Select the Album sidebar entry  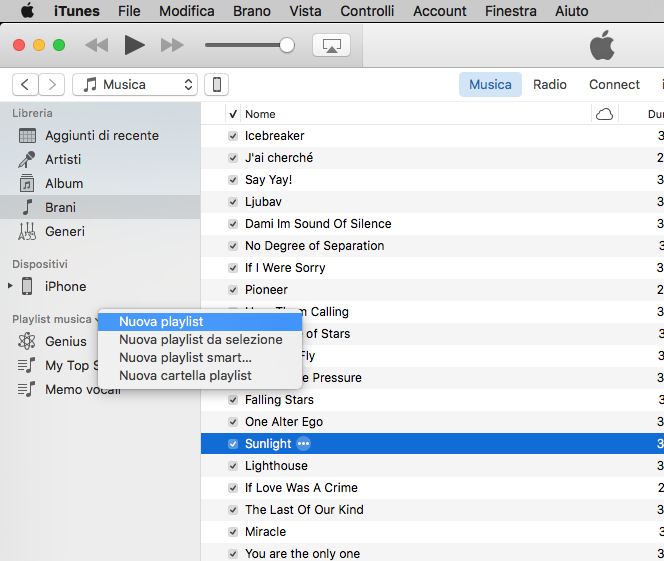point(100,183)
